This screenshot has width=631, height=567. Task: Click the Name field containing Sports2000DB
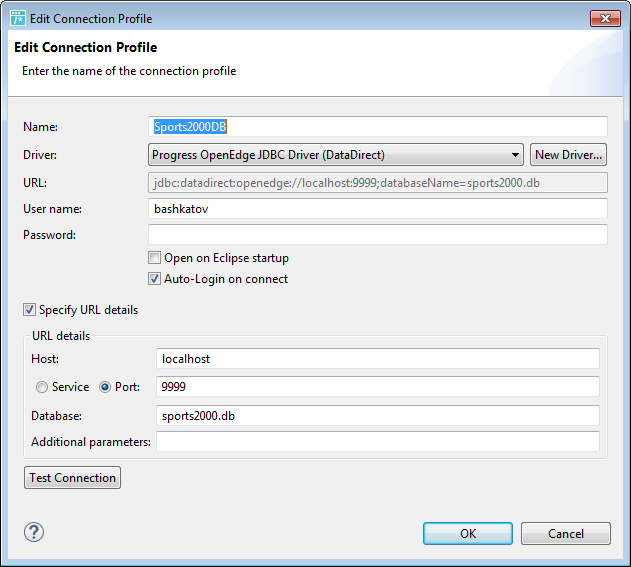[377, 127]
